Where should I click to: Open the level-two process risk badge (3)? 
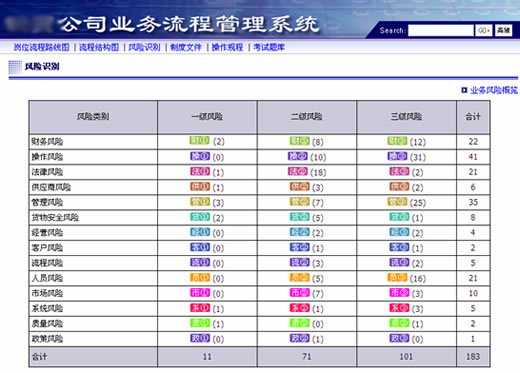coord(300,262)
